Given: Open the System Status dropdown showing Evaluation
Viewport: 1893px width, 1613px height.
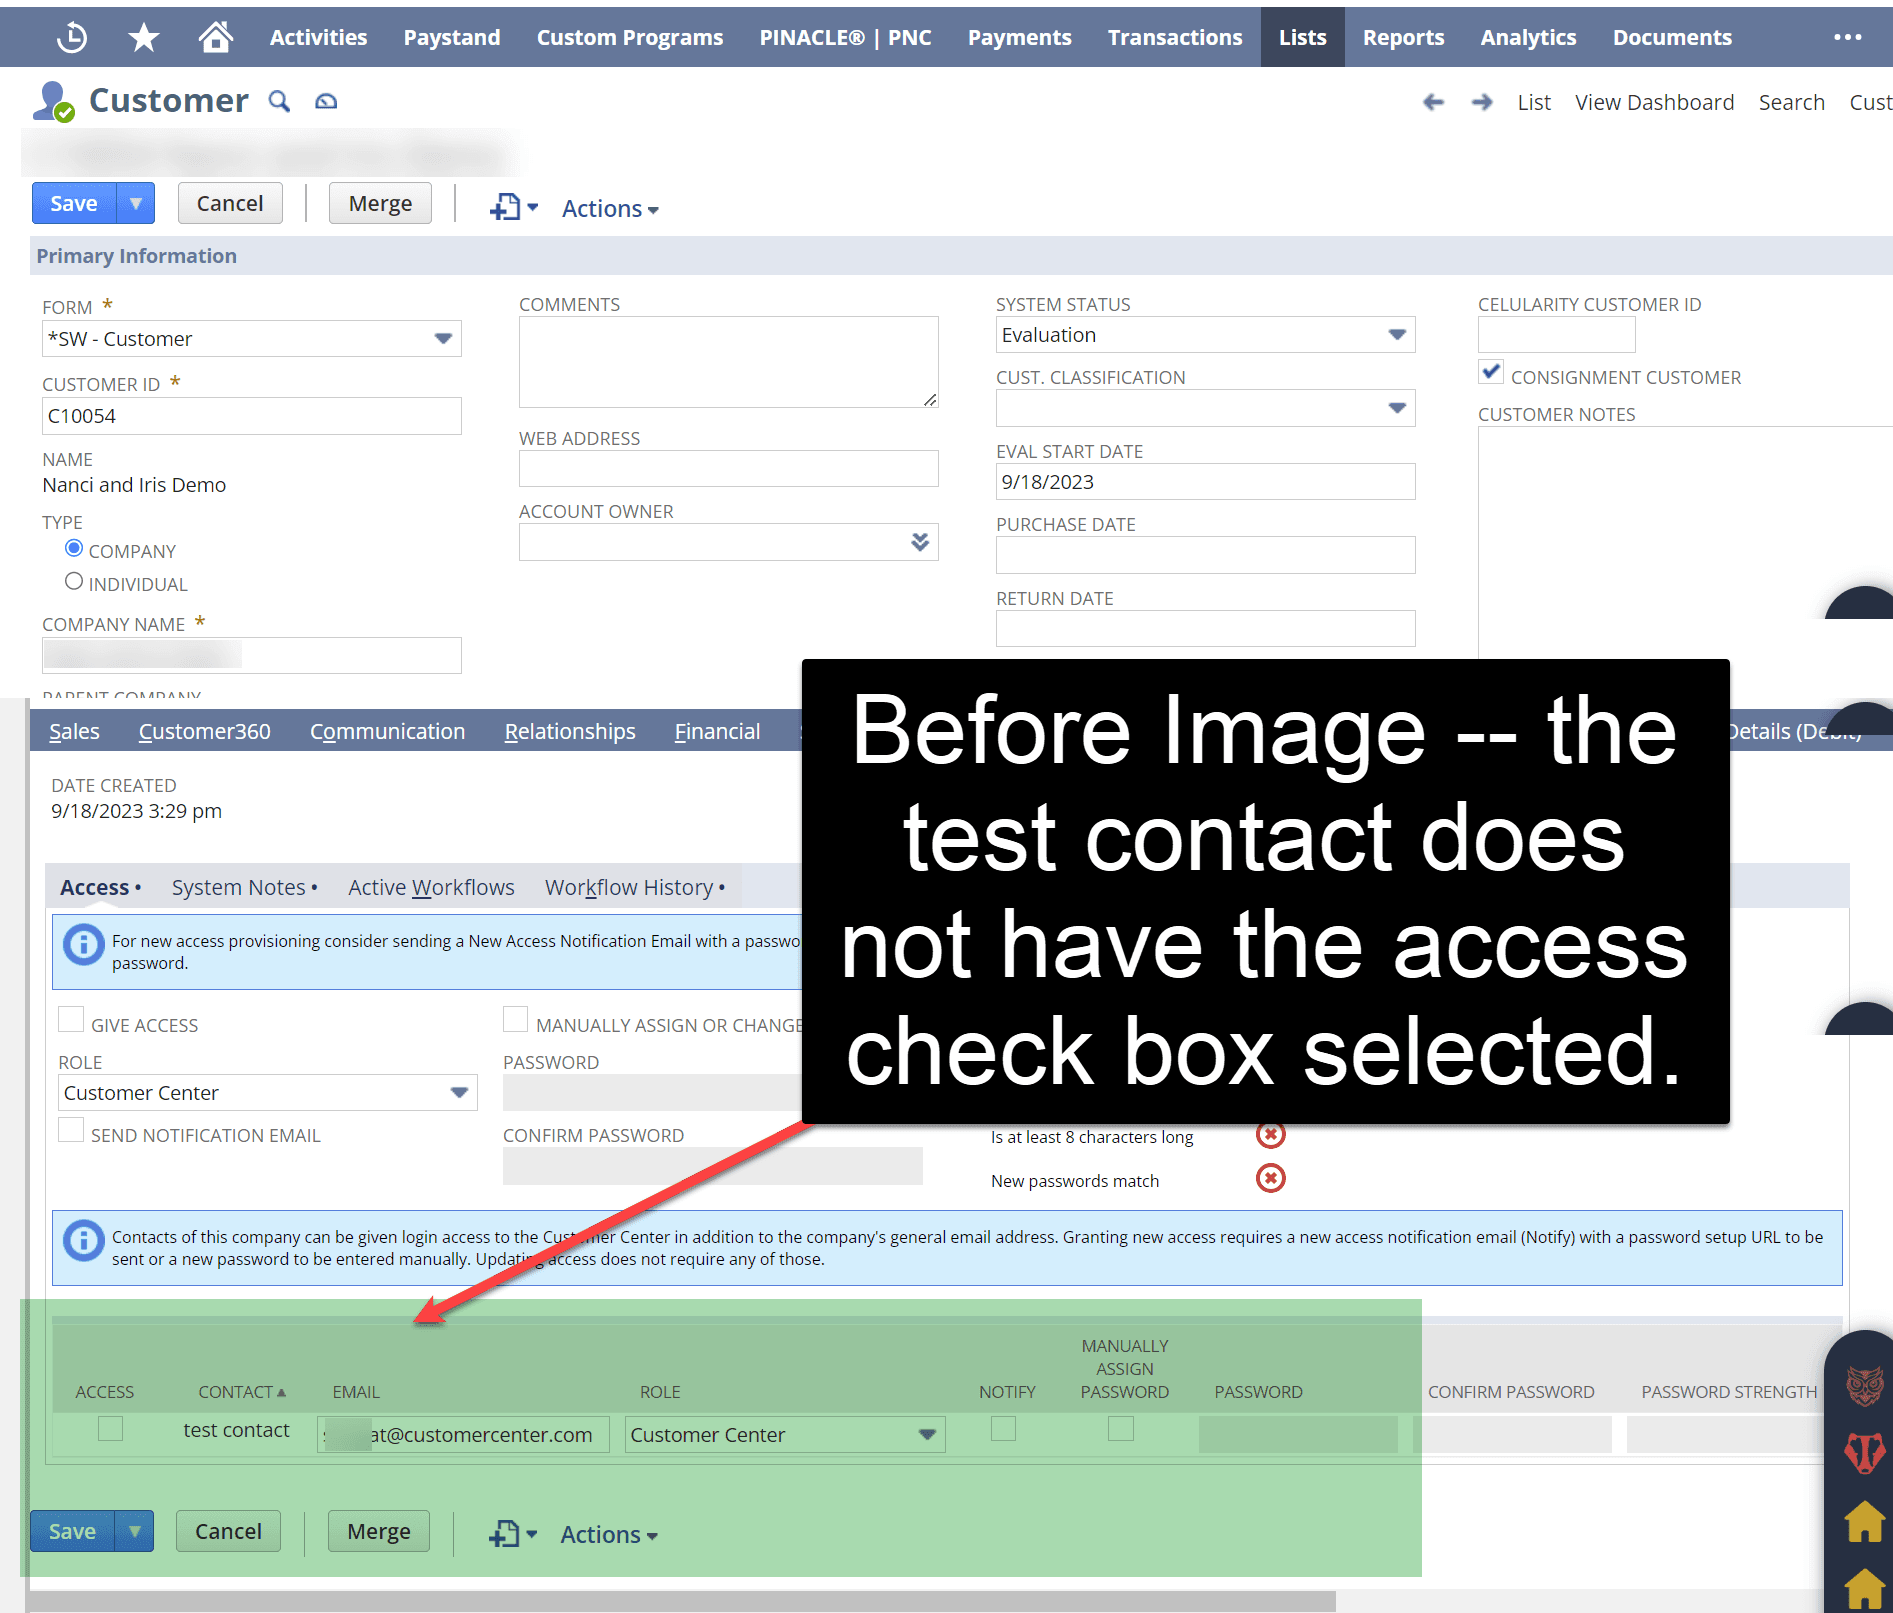Looking at the screenshot, I should 1205,335.
